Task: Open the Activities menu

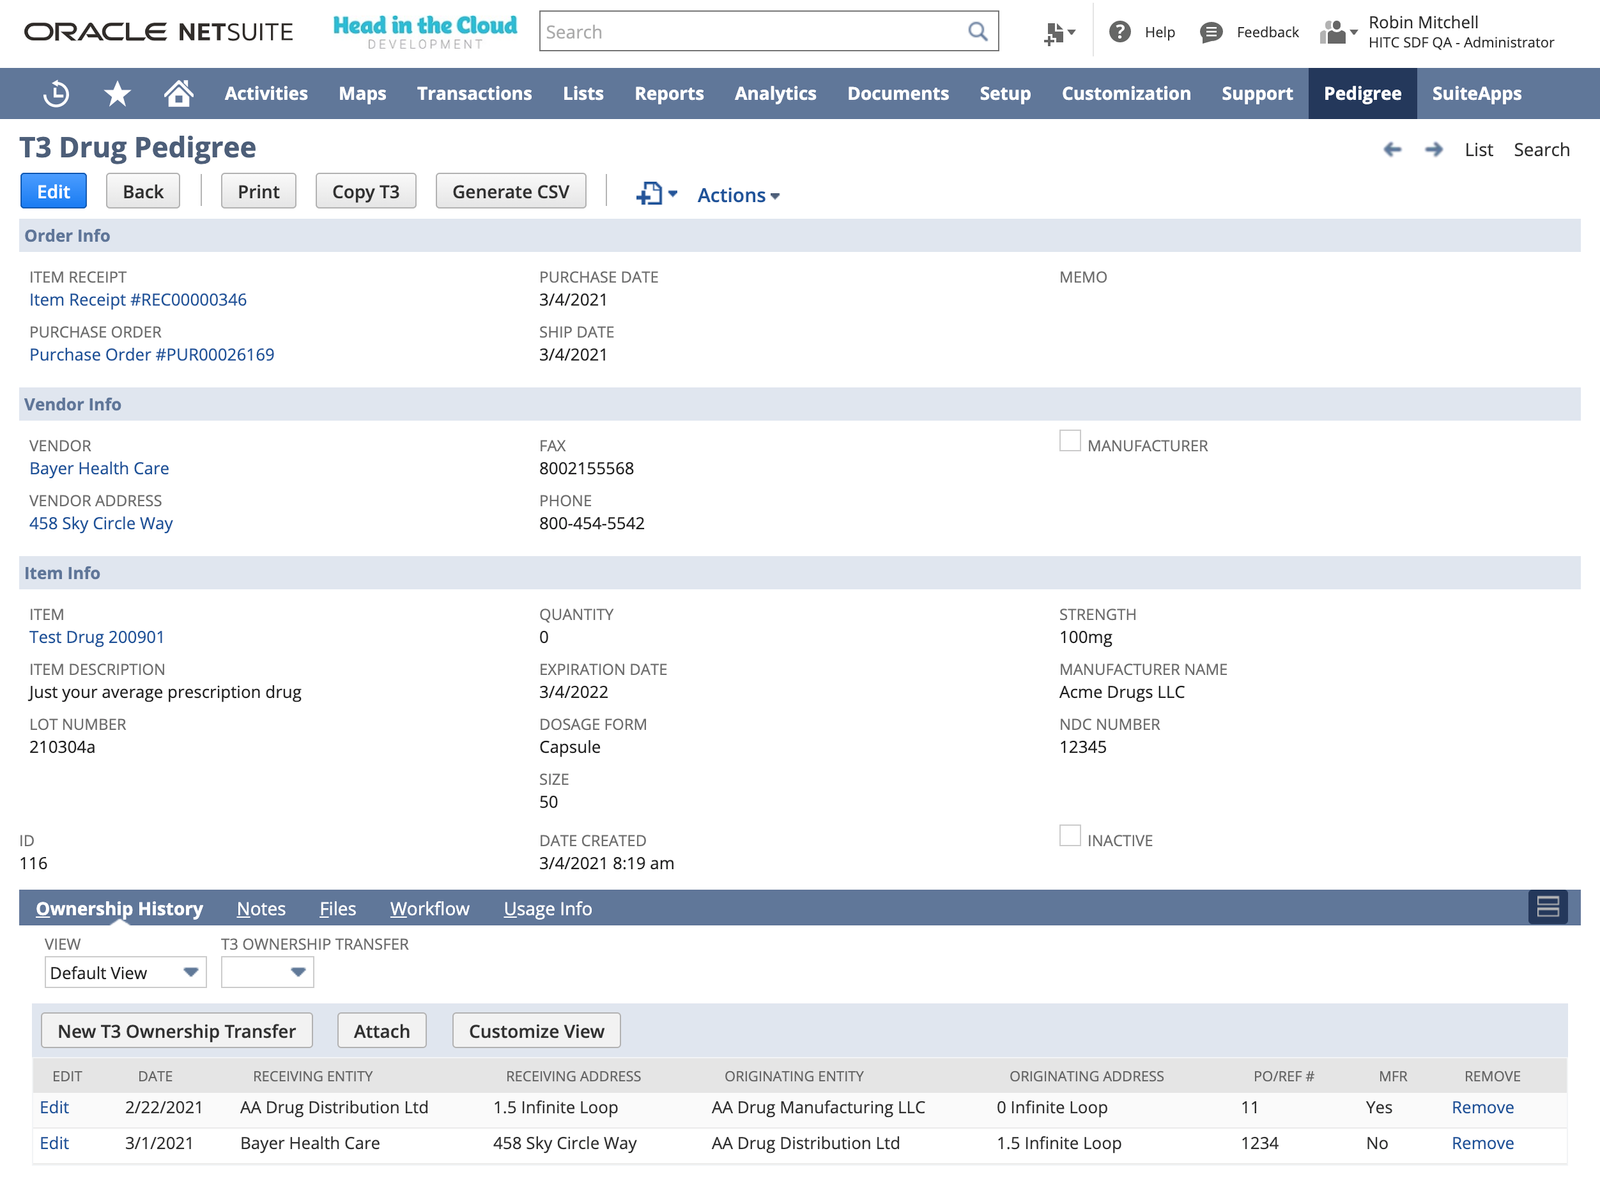Action: 266,93
